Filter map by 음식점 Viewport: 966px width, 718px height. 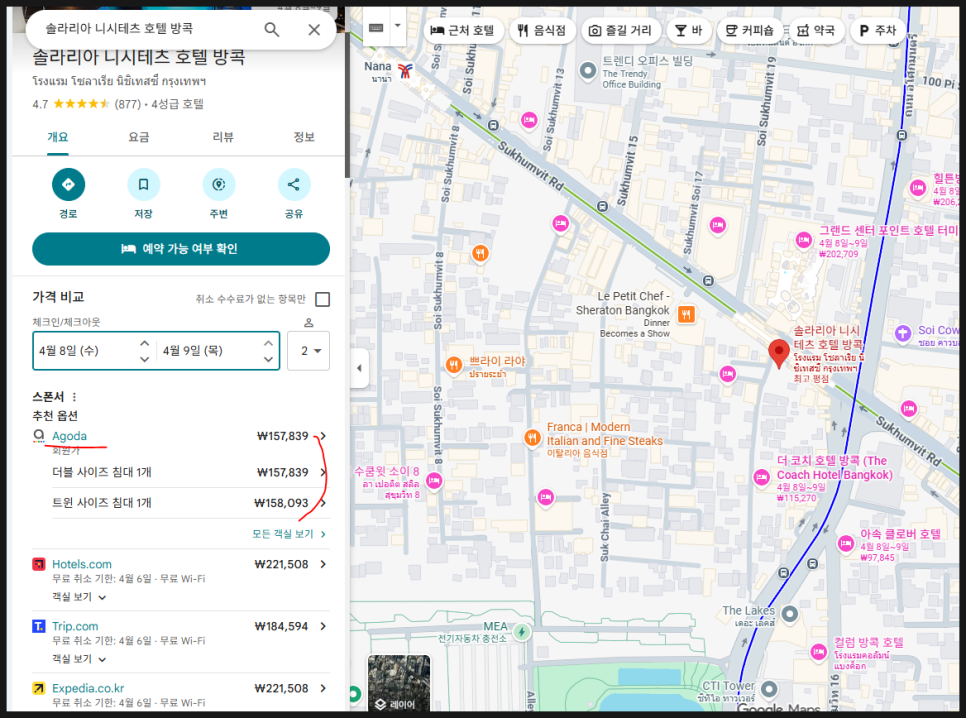(542, 30)
